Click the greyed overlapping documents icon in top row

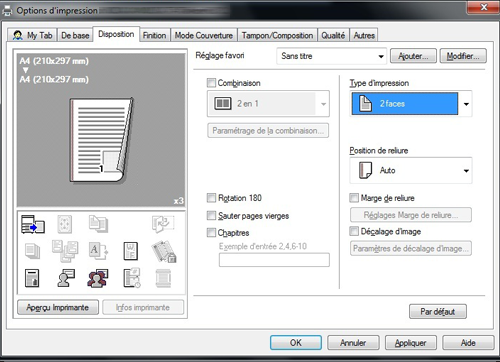(x=98, y=224)
